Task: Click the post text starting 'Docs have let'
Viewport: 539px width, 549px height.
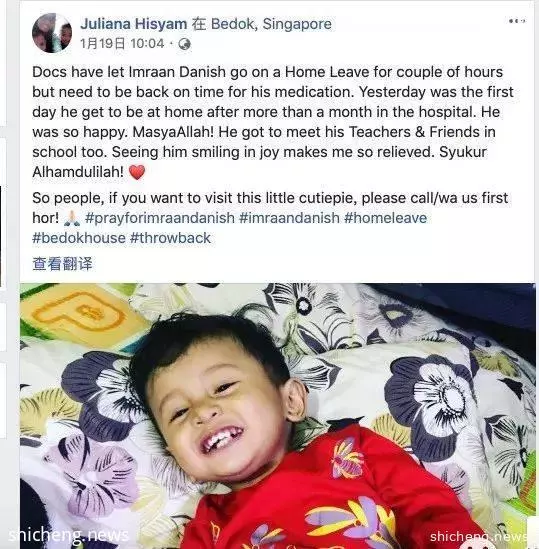Action: click(x=272, y=122)
